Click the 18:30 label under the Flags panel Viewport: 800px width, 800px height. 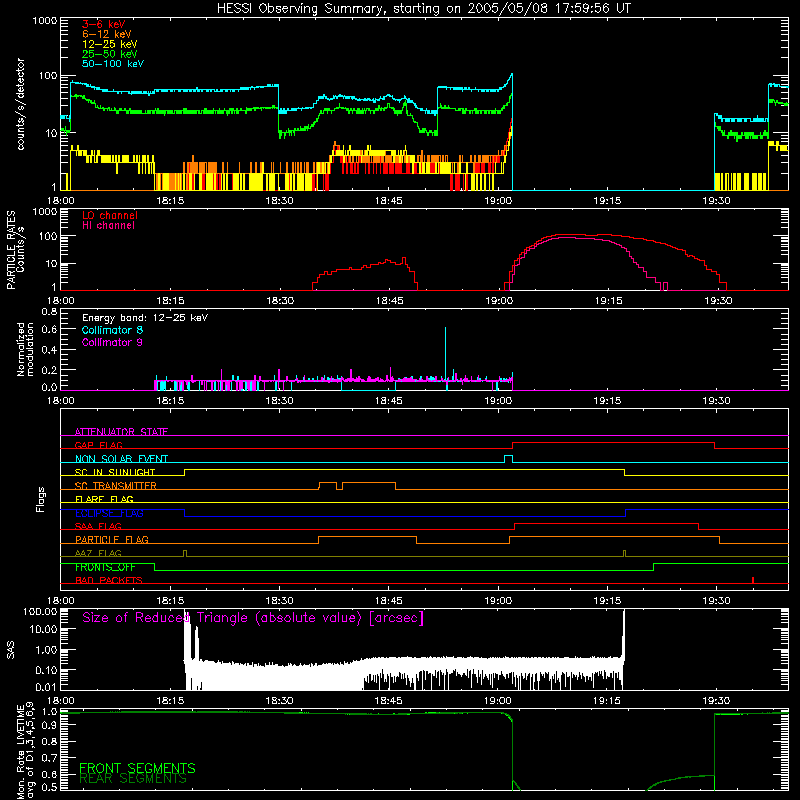coord(280,601)
